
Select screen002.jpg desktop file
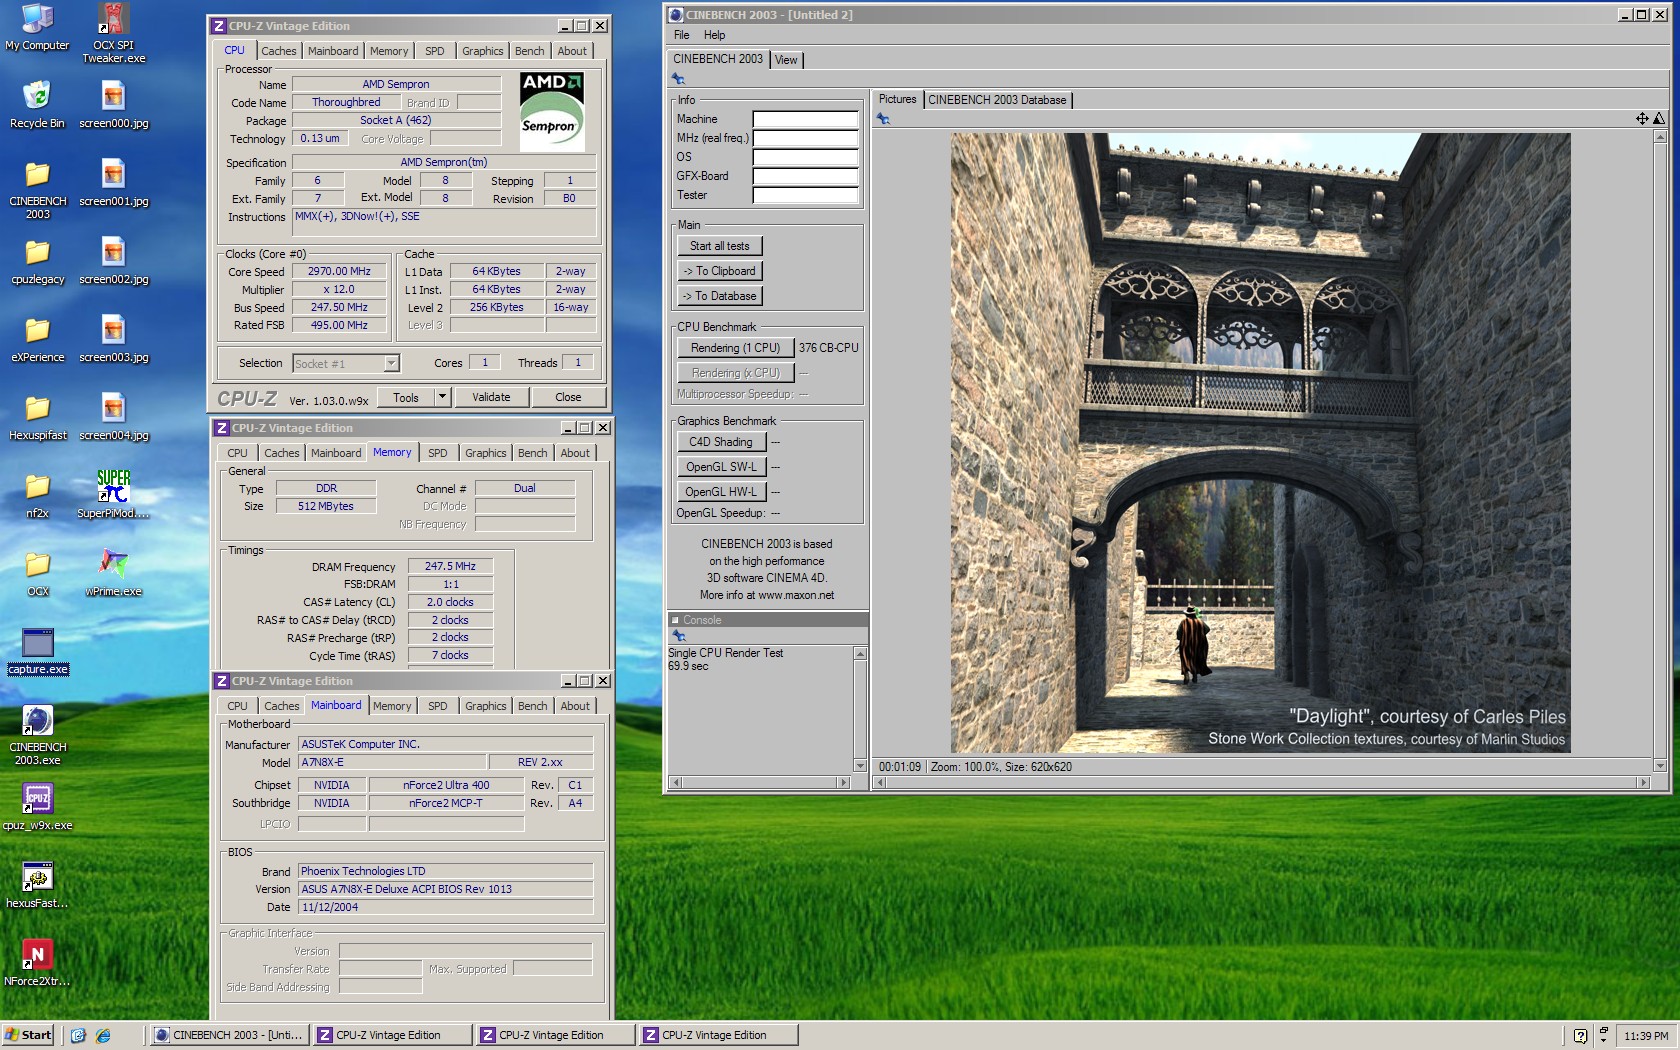(113, 261)
